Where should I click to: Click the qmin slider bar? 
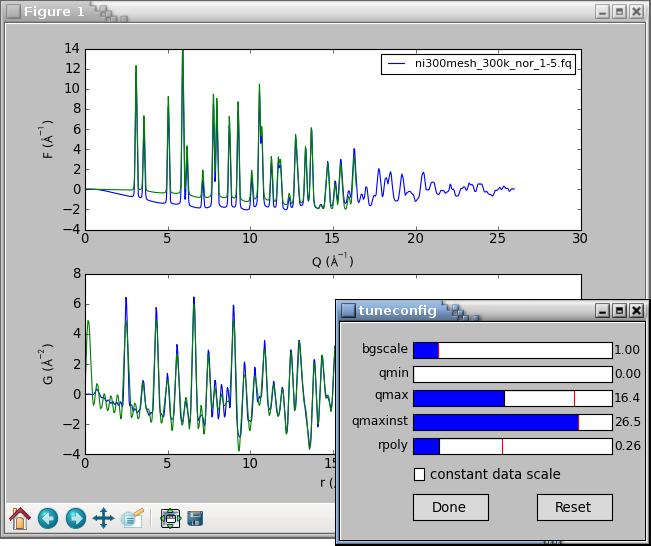pyautogui.click(x=512, y=374)
